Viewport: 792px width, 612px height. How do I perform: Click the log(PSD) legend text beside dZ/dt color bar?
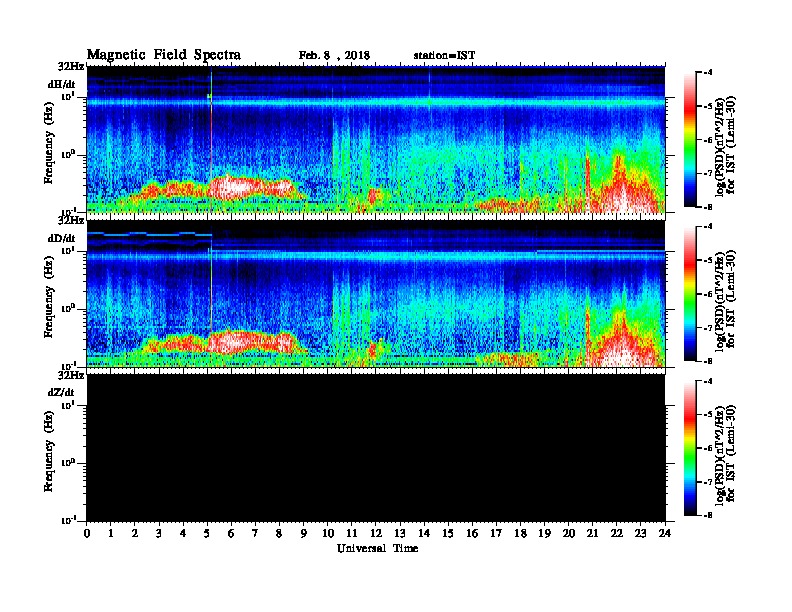[x=725, y=455]
